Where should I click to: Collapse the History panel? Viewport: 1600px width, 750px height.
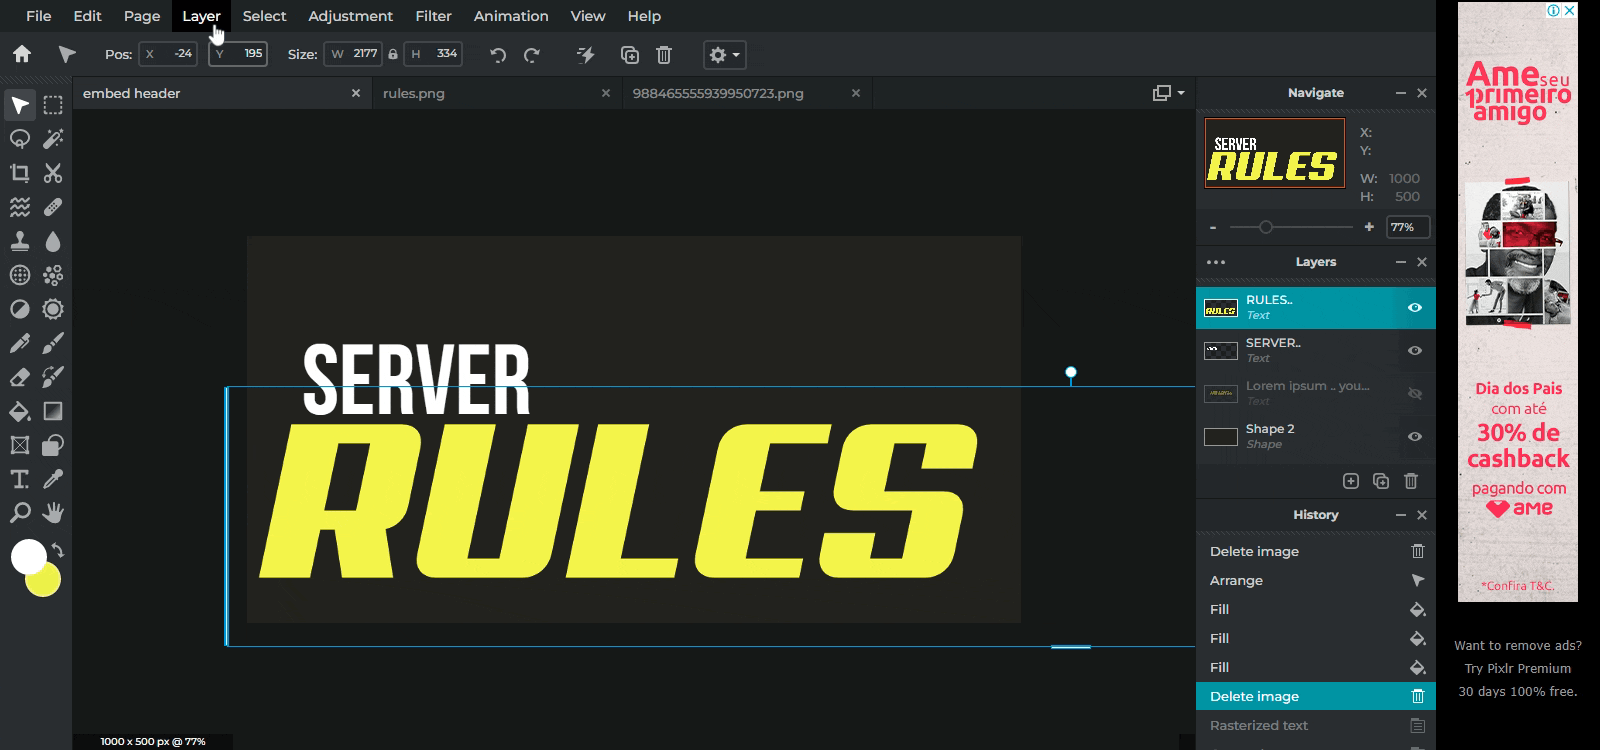[x=1401, y=515]
